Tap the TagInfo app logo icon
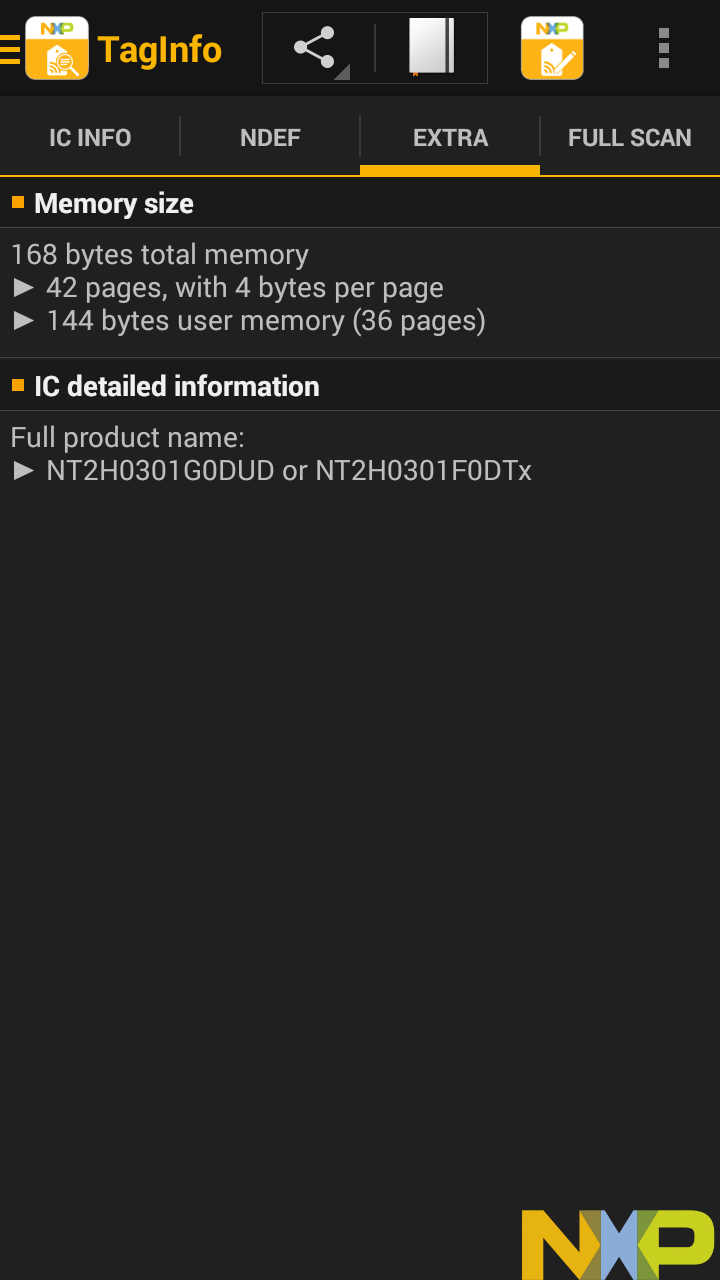 [x=57, y=48]
